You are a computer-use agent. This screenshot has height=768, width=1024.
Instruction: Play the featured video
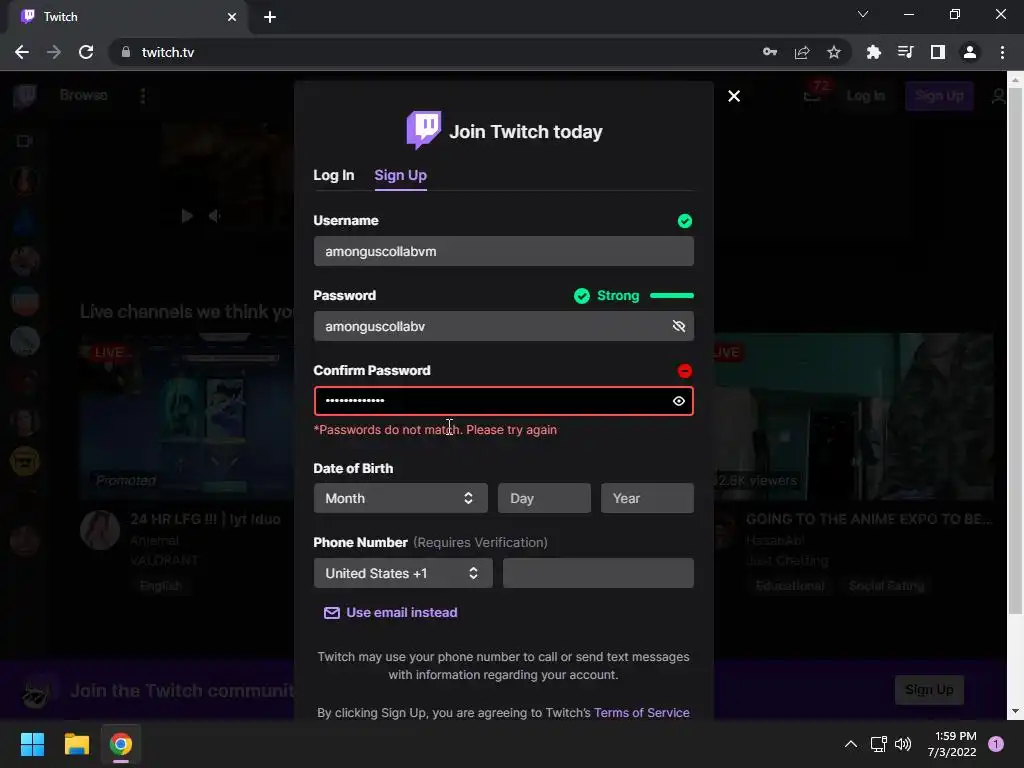[x=187, y=216]
